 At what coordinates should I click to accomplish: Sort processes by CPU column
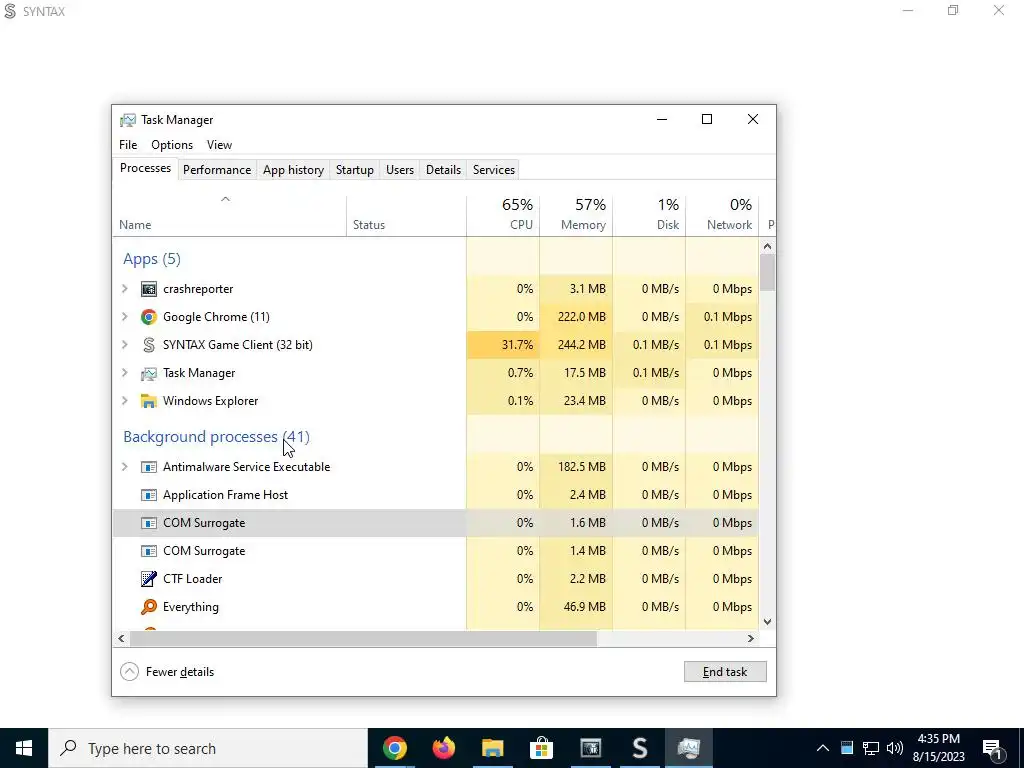[503, 216]
